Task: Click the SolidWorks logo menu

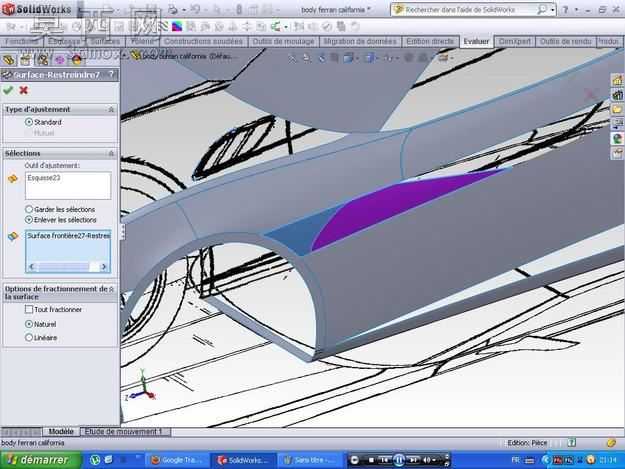Action: [37, 9]
